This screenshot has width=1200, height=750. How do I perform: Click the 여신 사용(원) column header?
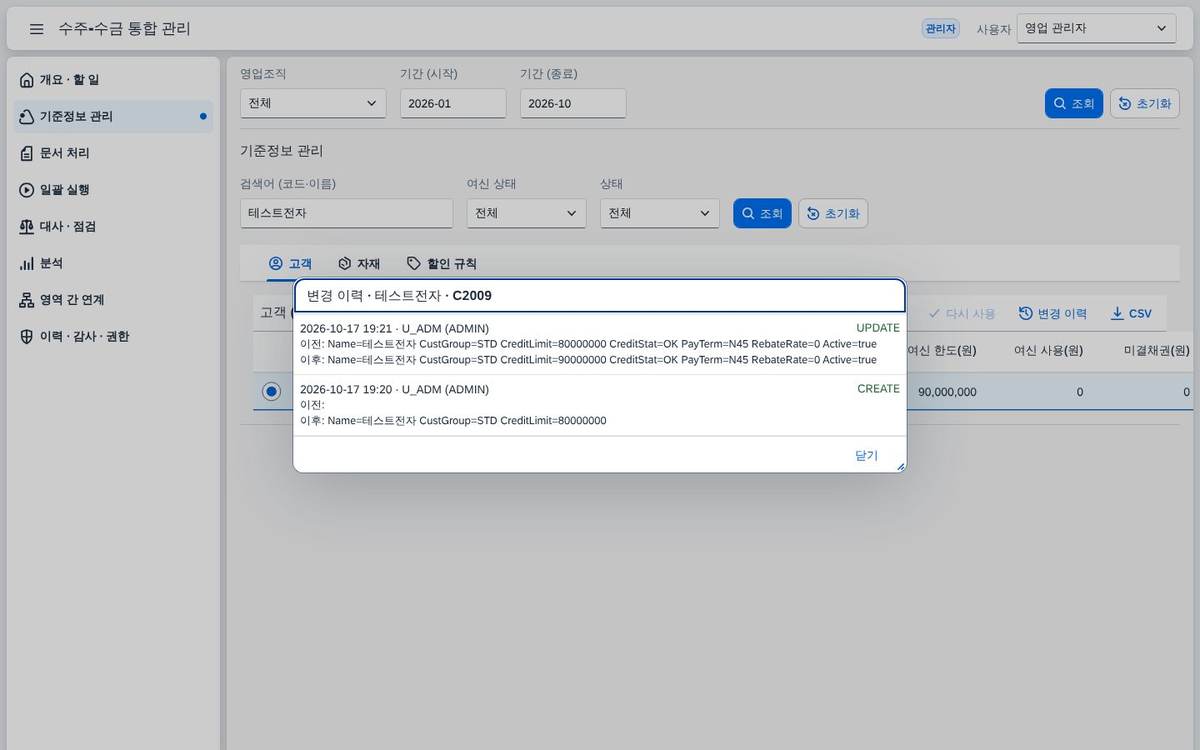[1048, 351]
